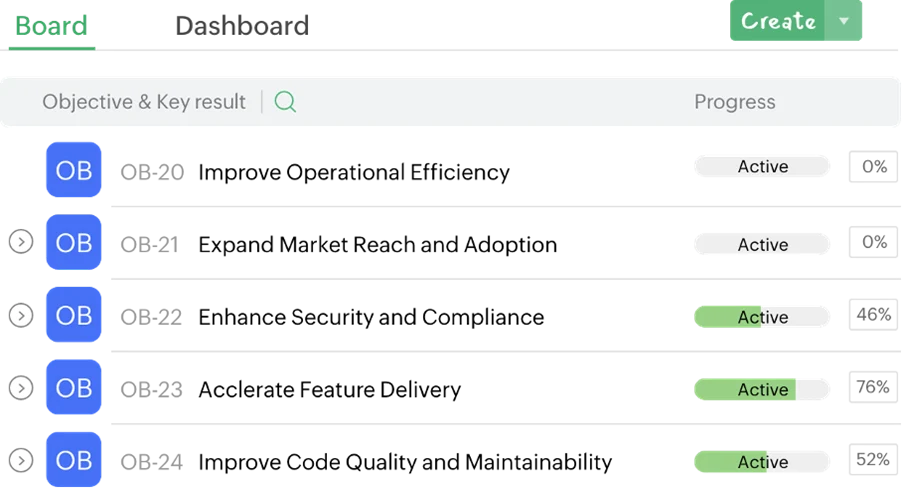Click the fourth row's OB objective icon
Screen dimensions: 902x488
[x=73, y=388]
